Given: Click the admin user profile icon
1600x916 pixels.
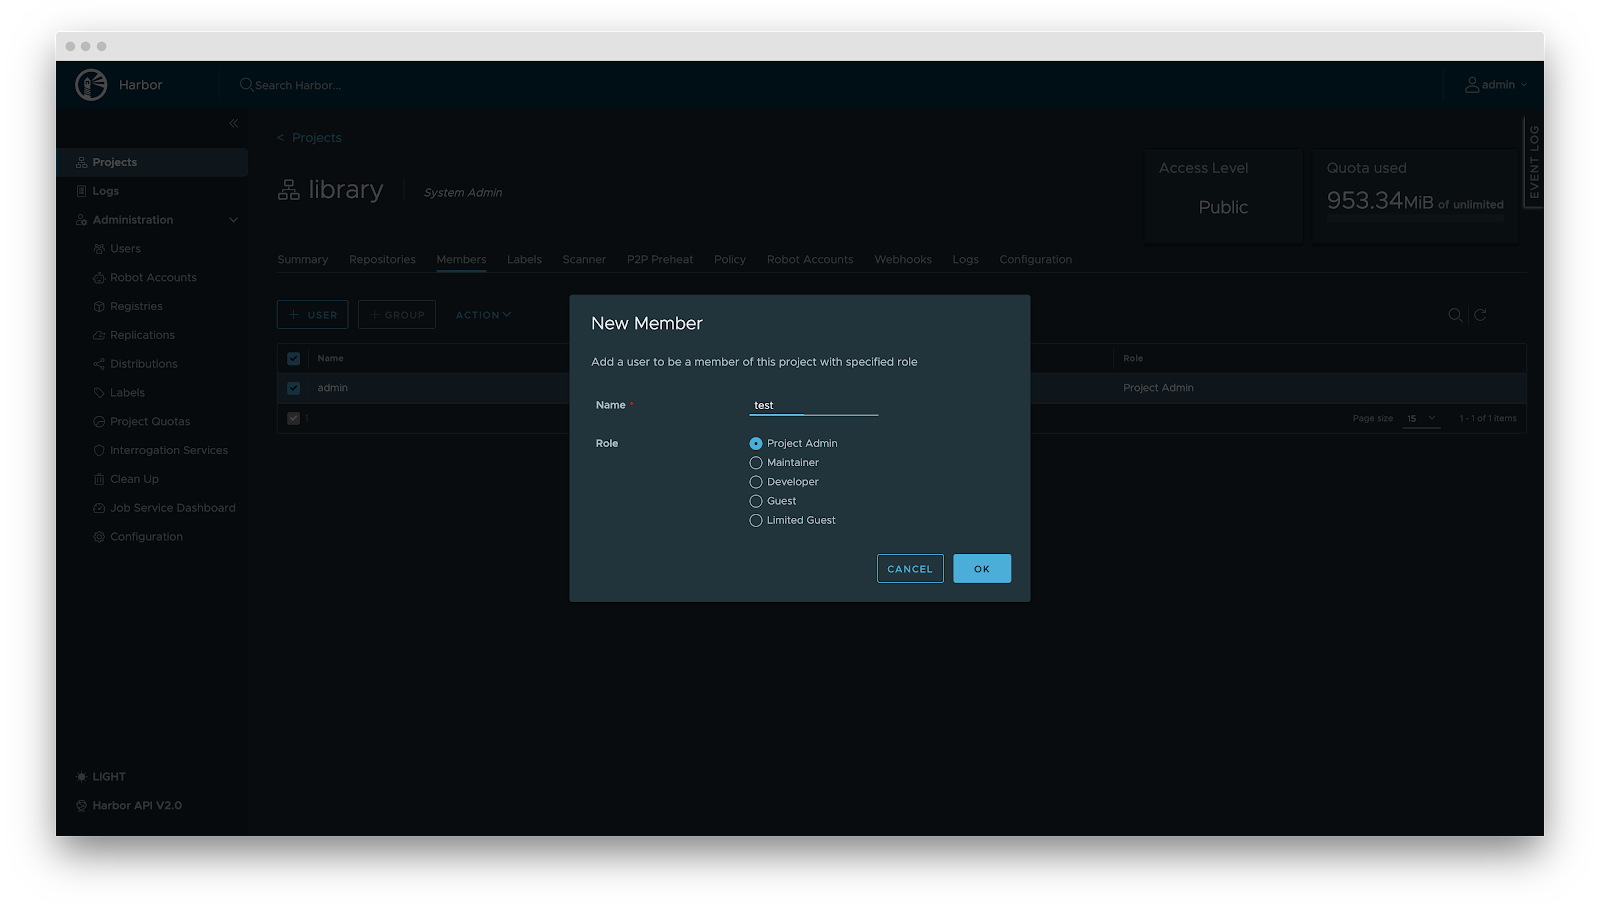Looking at the screenshot, I should tap(1472, 85).
